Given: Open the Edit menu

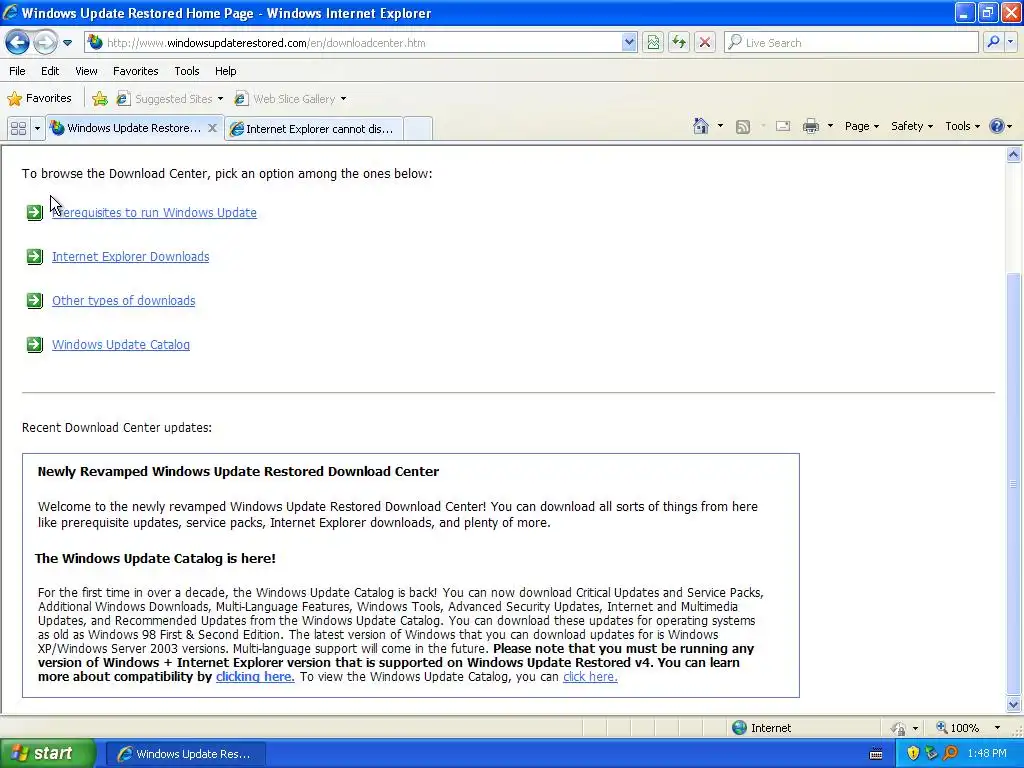Looking at the screenshot, I should tap(50, 71).
